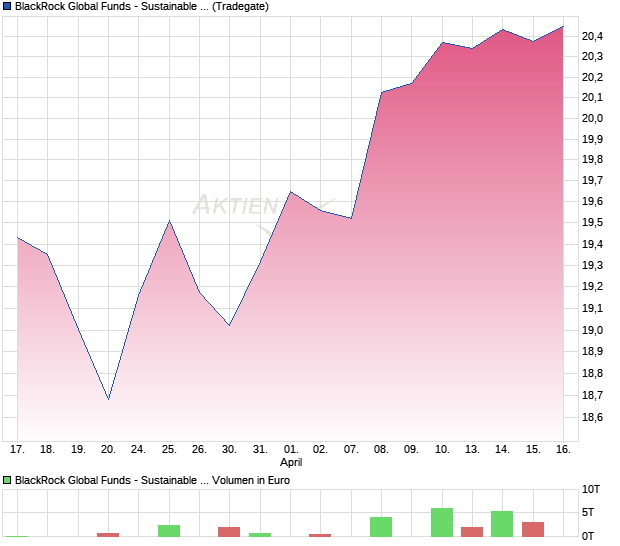Screen dimensions: 620x546
Task: Click the '30.' date label on the x-axis
Action: pyautogui.click(x=229, y=450)
